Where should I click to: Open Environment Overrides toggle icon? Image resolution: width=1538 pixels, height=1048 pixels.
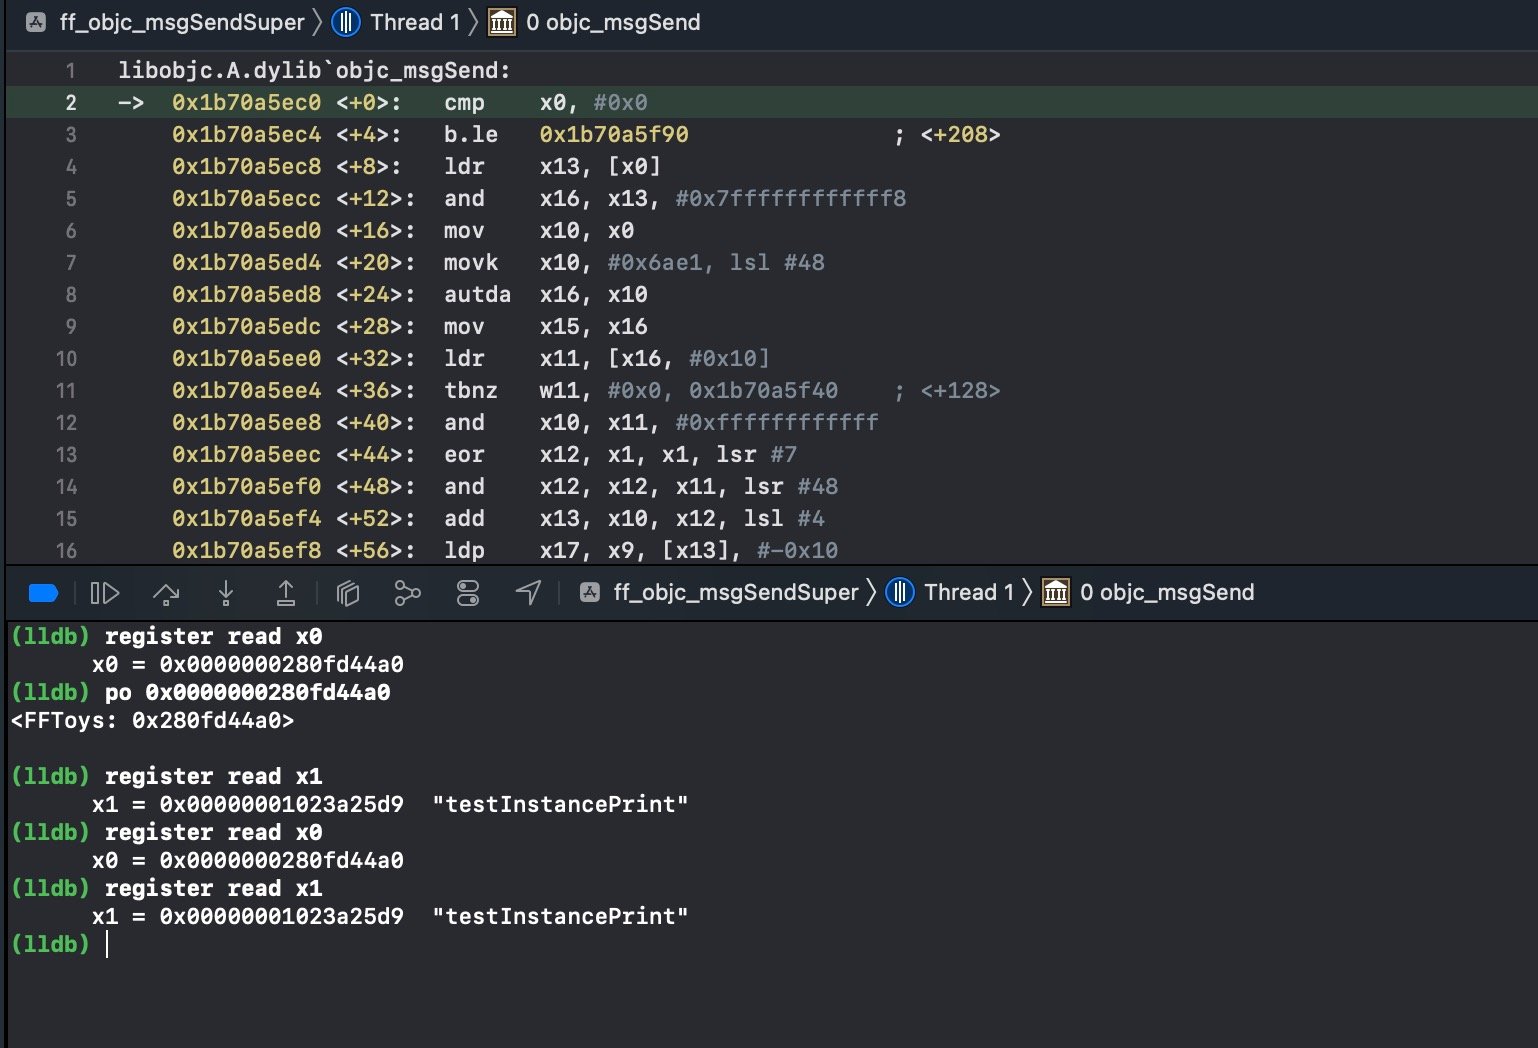pyautogui.click(x=468, y=593)
